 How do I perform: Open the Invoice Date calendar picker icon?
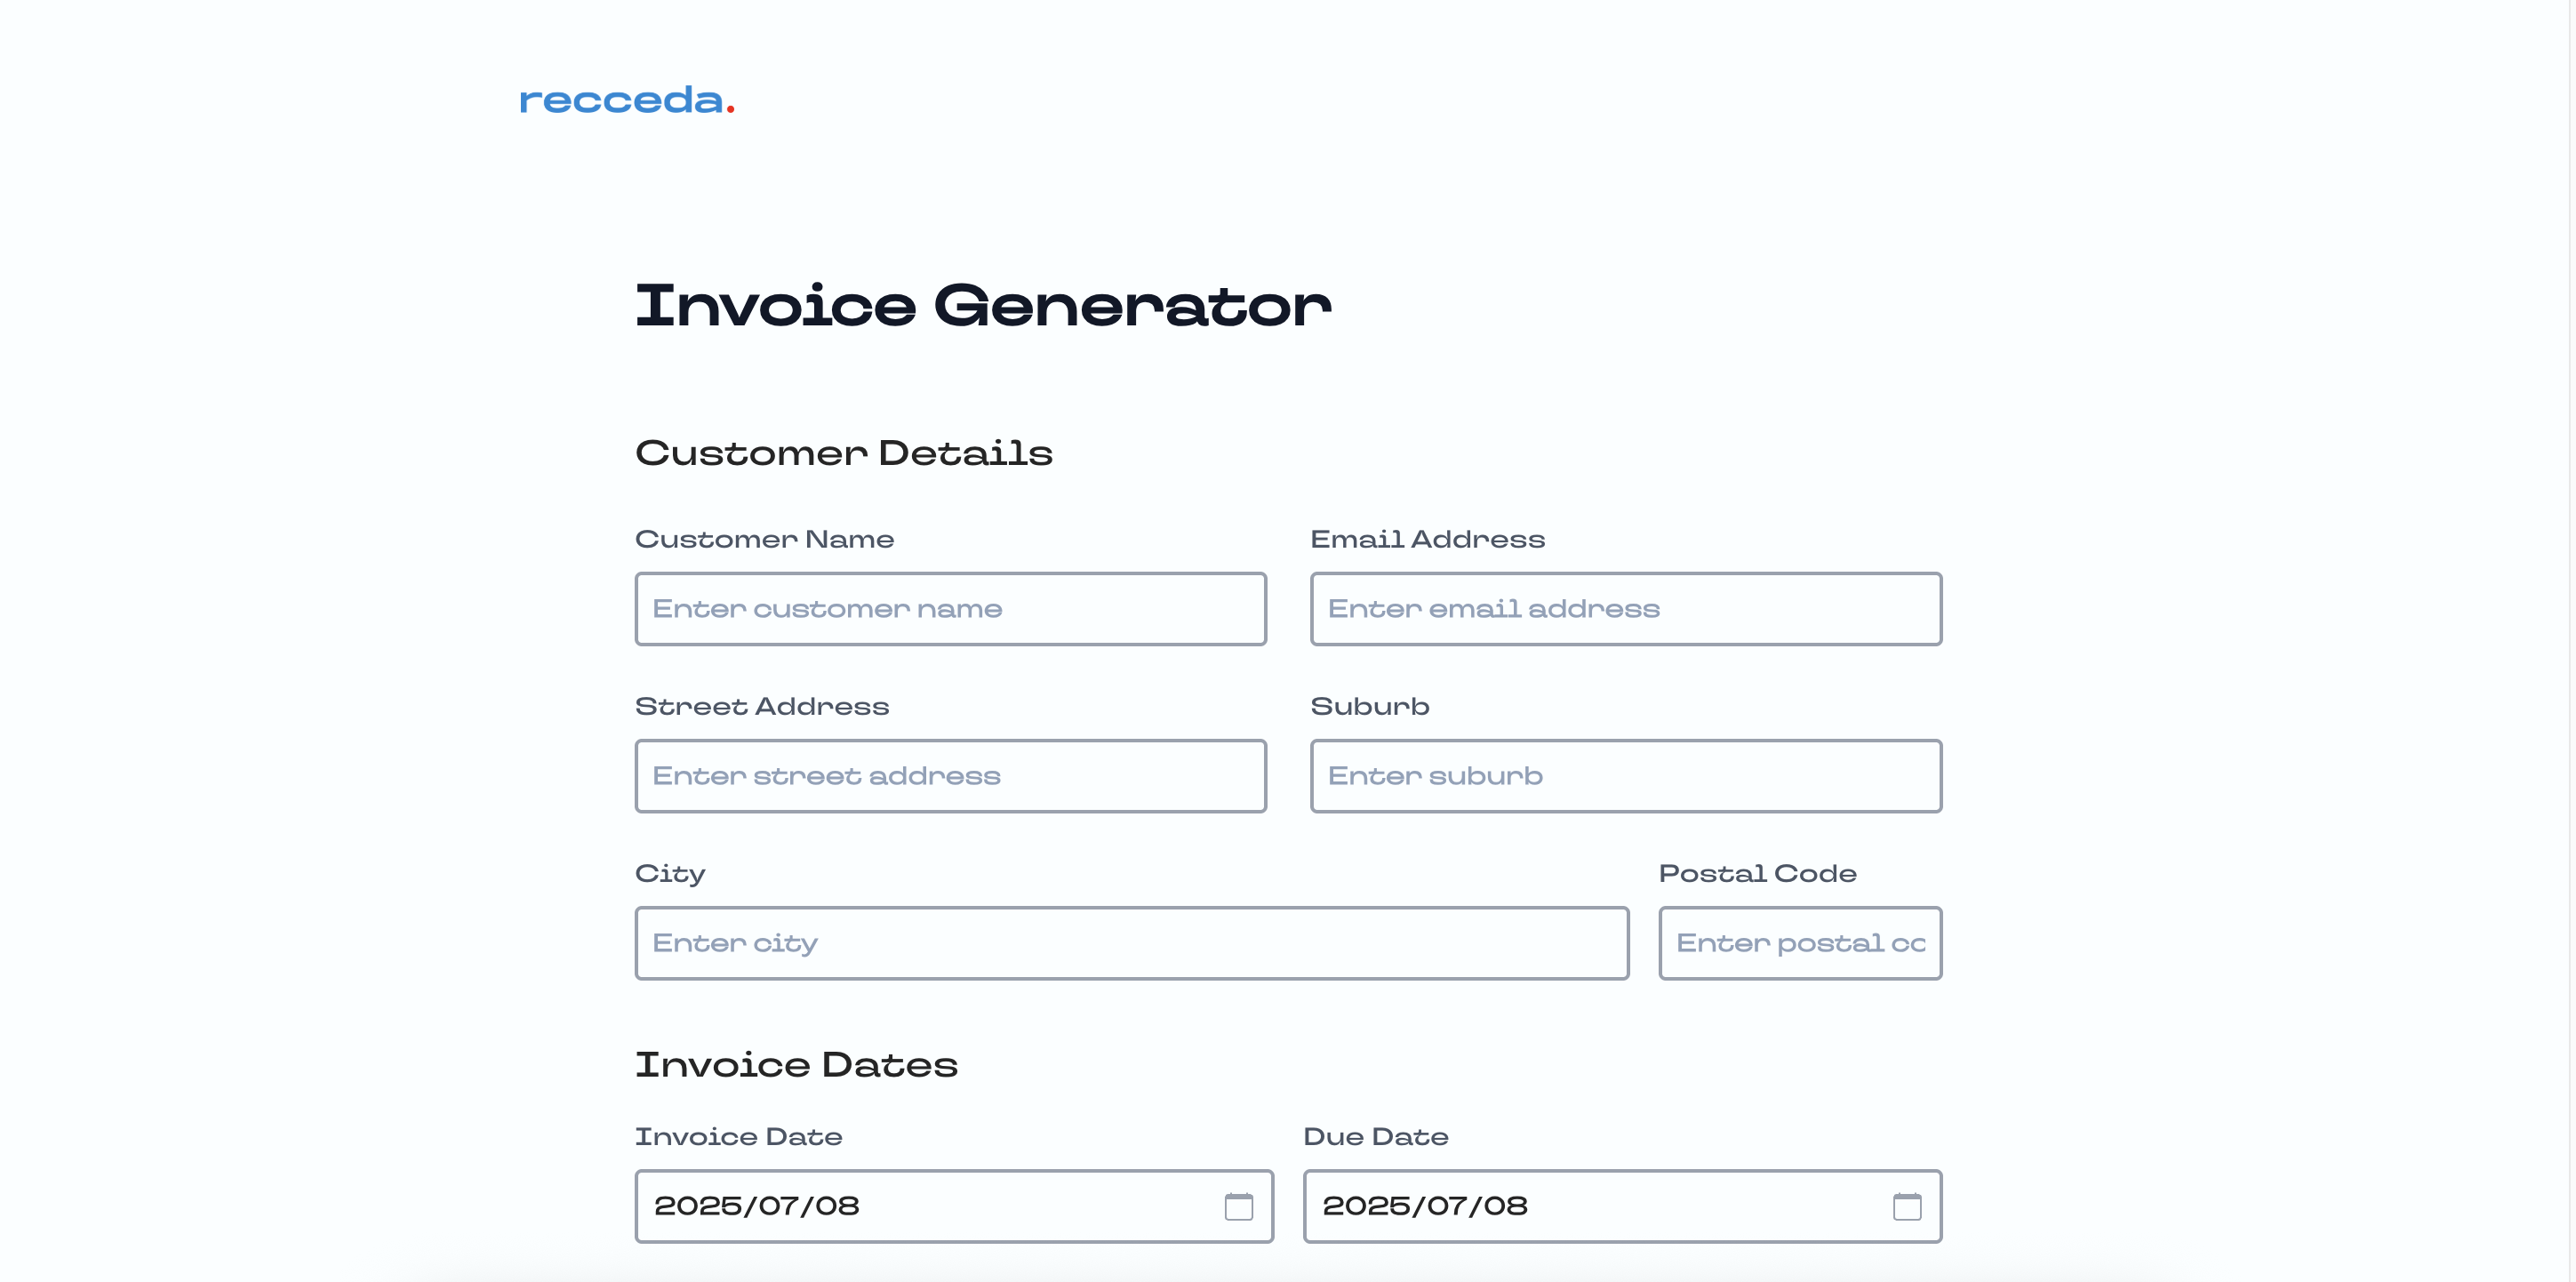[x=1238, y=1206]
